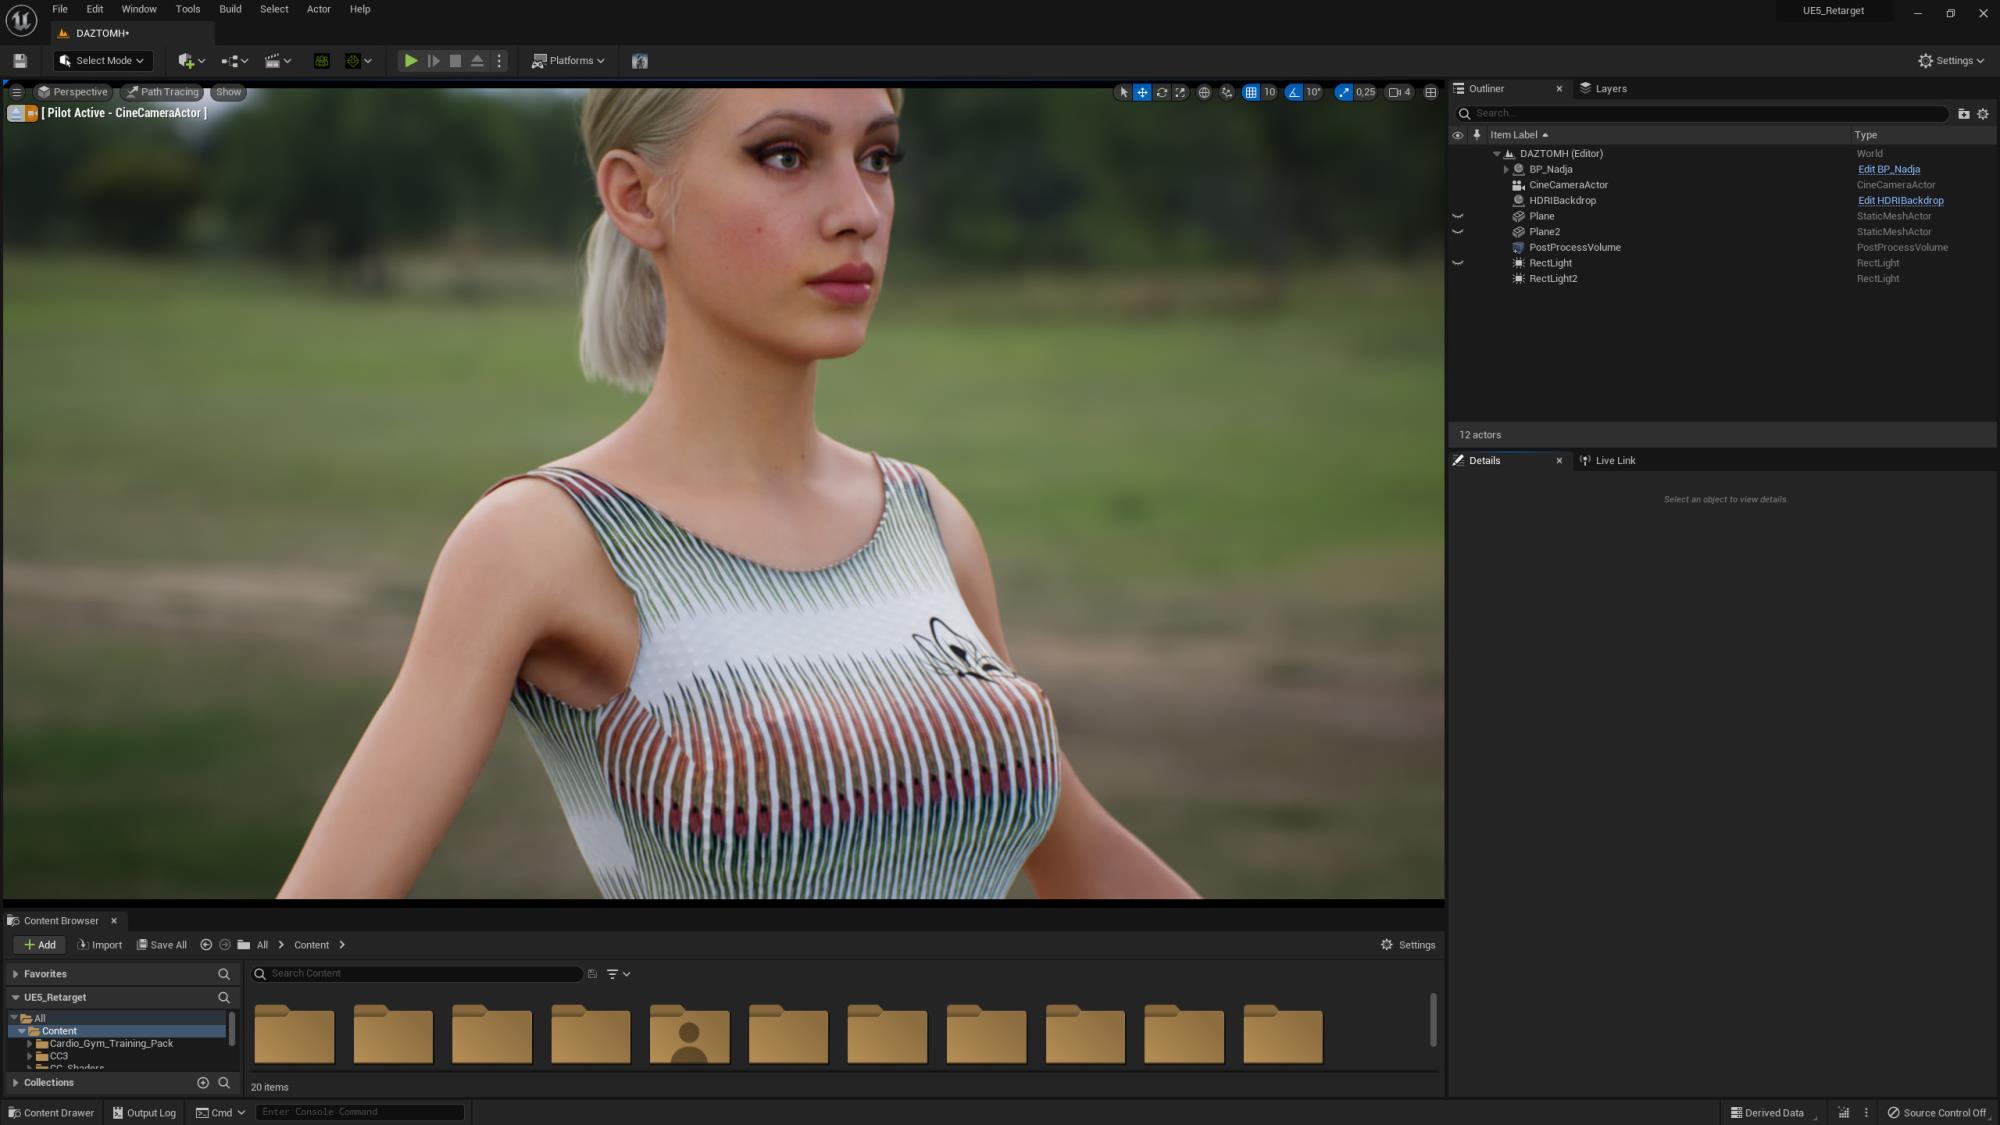Image resolution: width=2000 pixels, height=1125 pixels.
Task: Click the Stop simulation button
Action: 455,61
